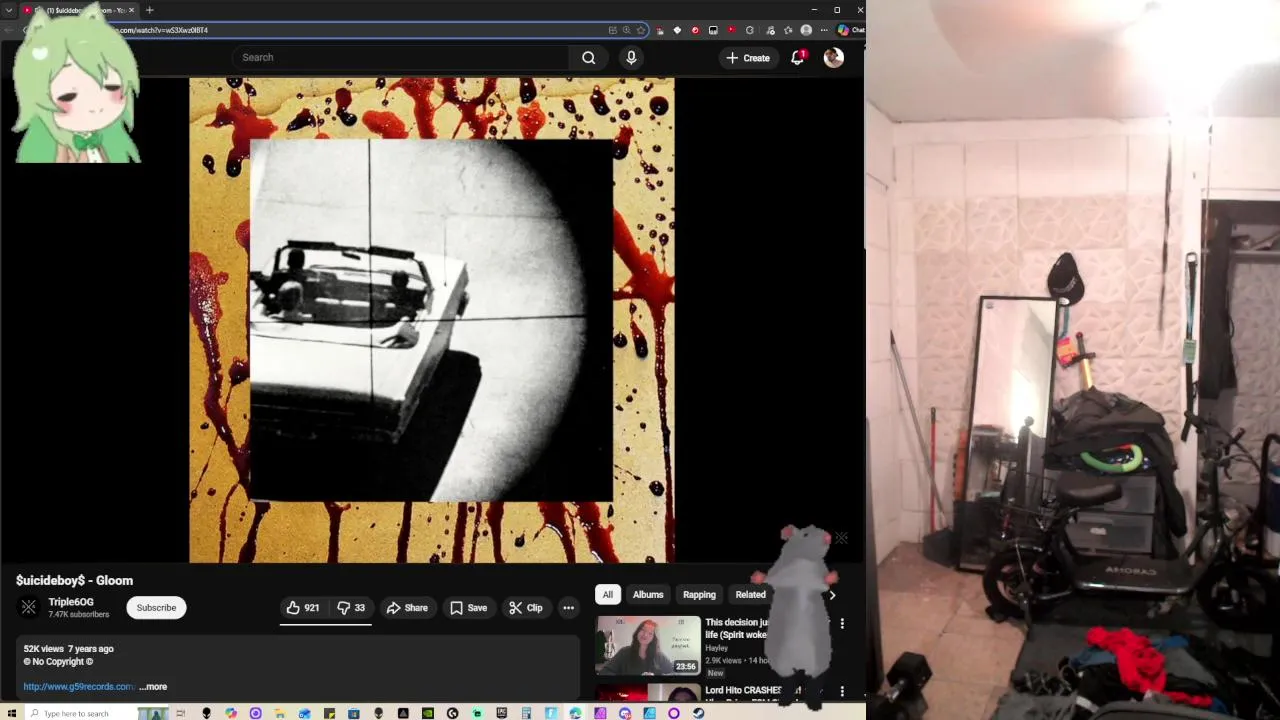Screen dimensions: 1280x720
Task: Click the Gloom video player artwork
Action: [x=431, y=320]
